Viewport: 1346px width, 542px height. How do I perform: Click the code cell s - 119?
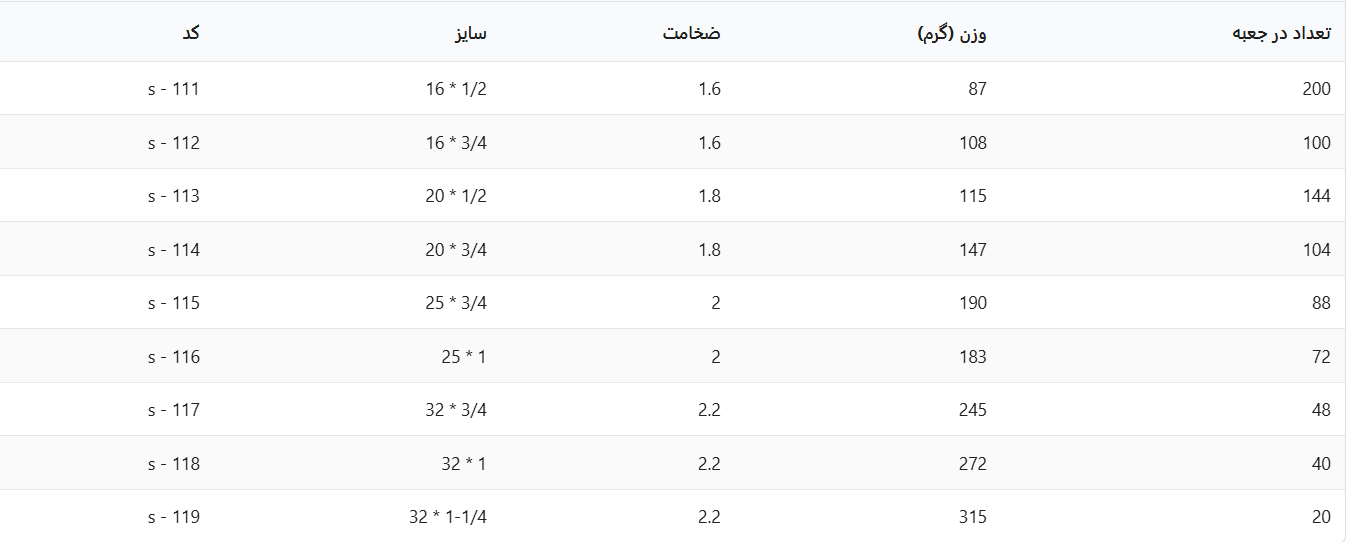174,517
